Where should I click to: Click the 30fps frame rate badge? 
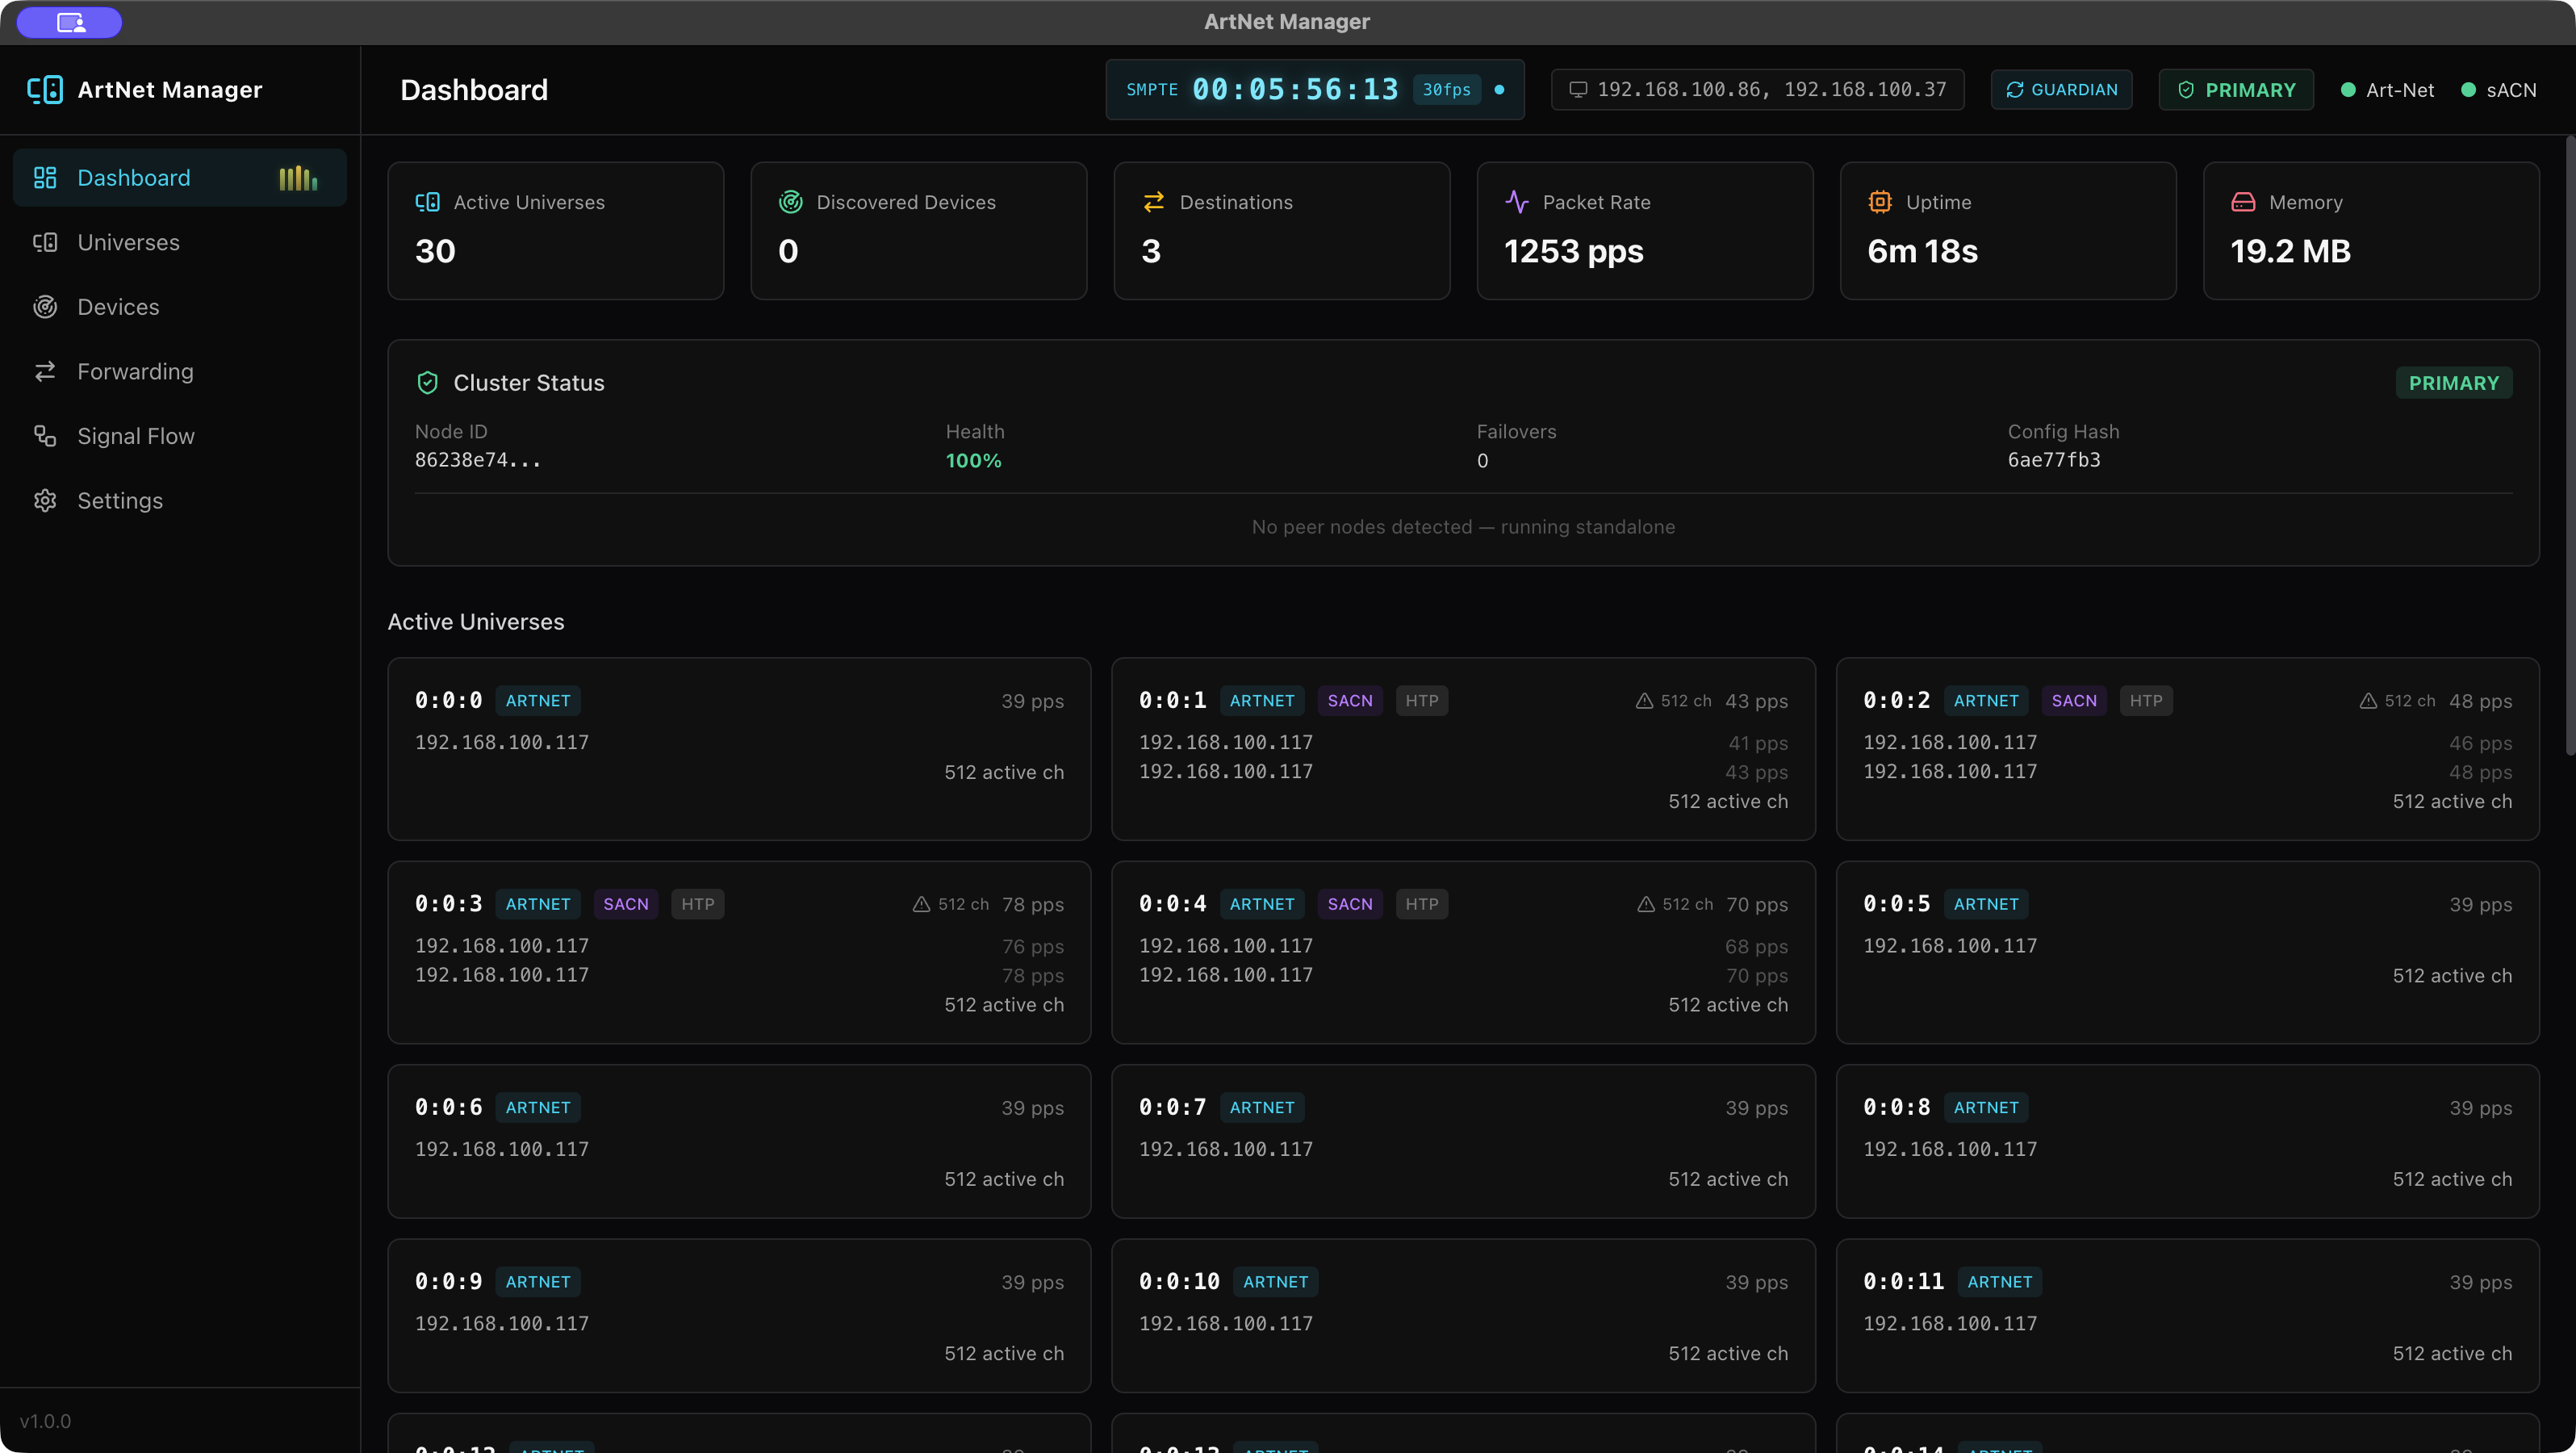click(x=1446, y=90)
